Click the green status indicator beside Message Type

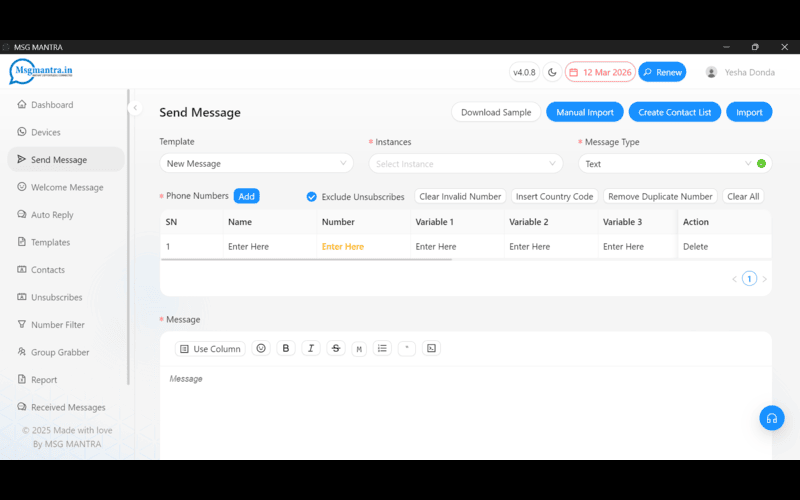(x=761, y=164)
